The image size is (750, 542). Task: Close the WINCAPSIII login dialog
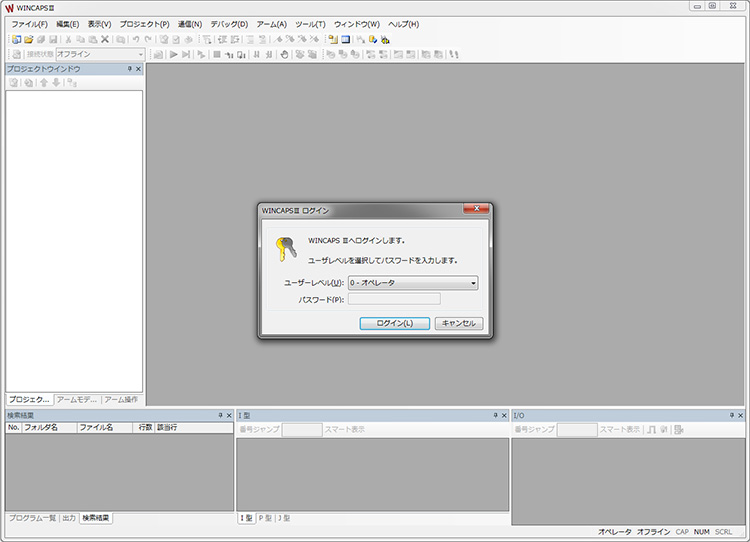(476, 209)
